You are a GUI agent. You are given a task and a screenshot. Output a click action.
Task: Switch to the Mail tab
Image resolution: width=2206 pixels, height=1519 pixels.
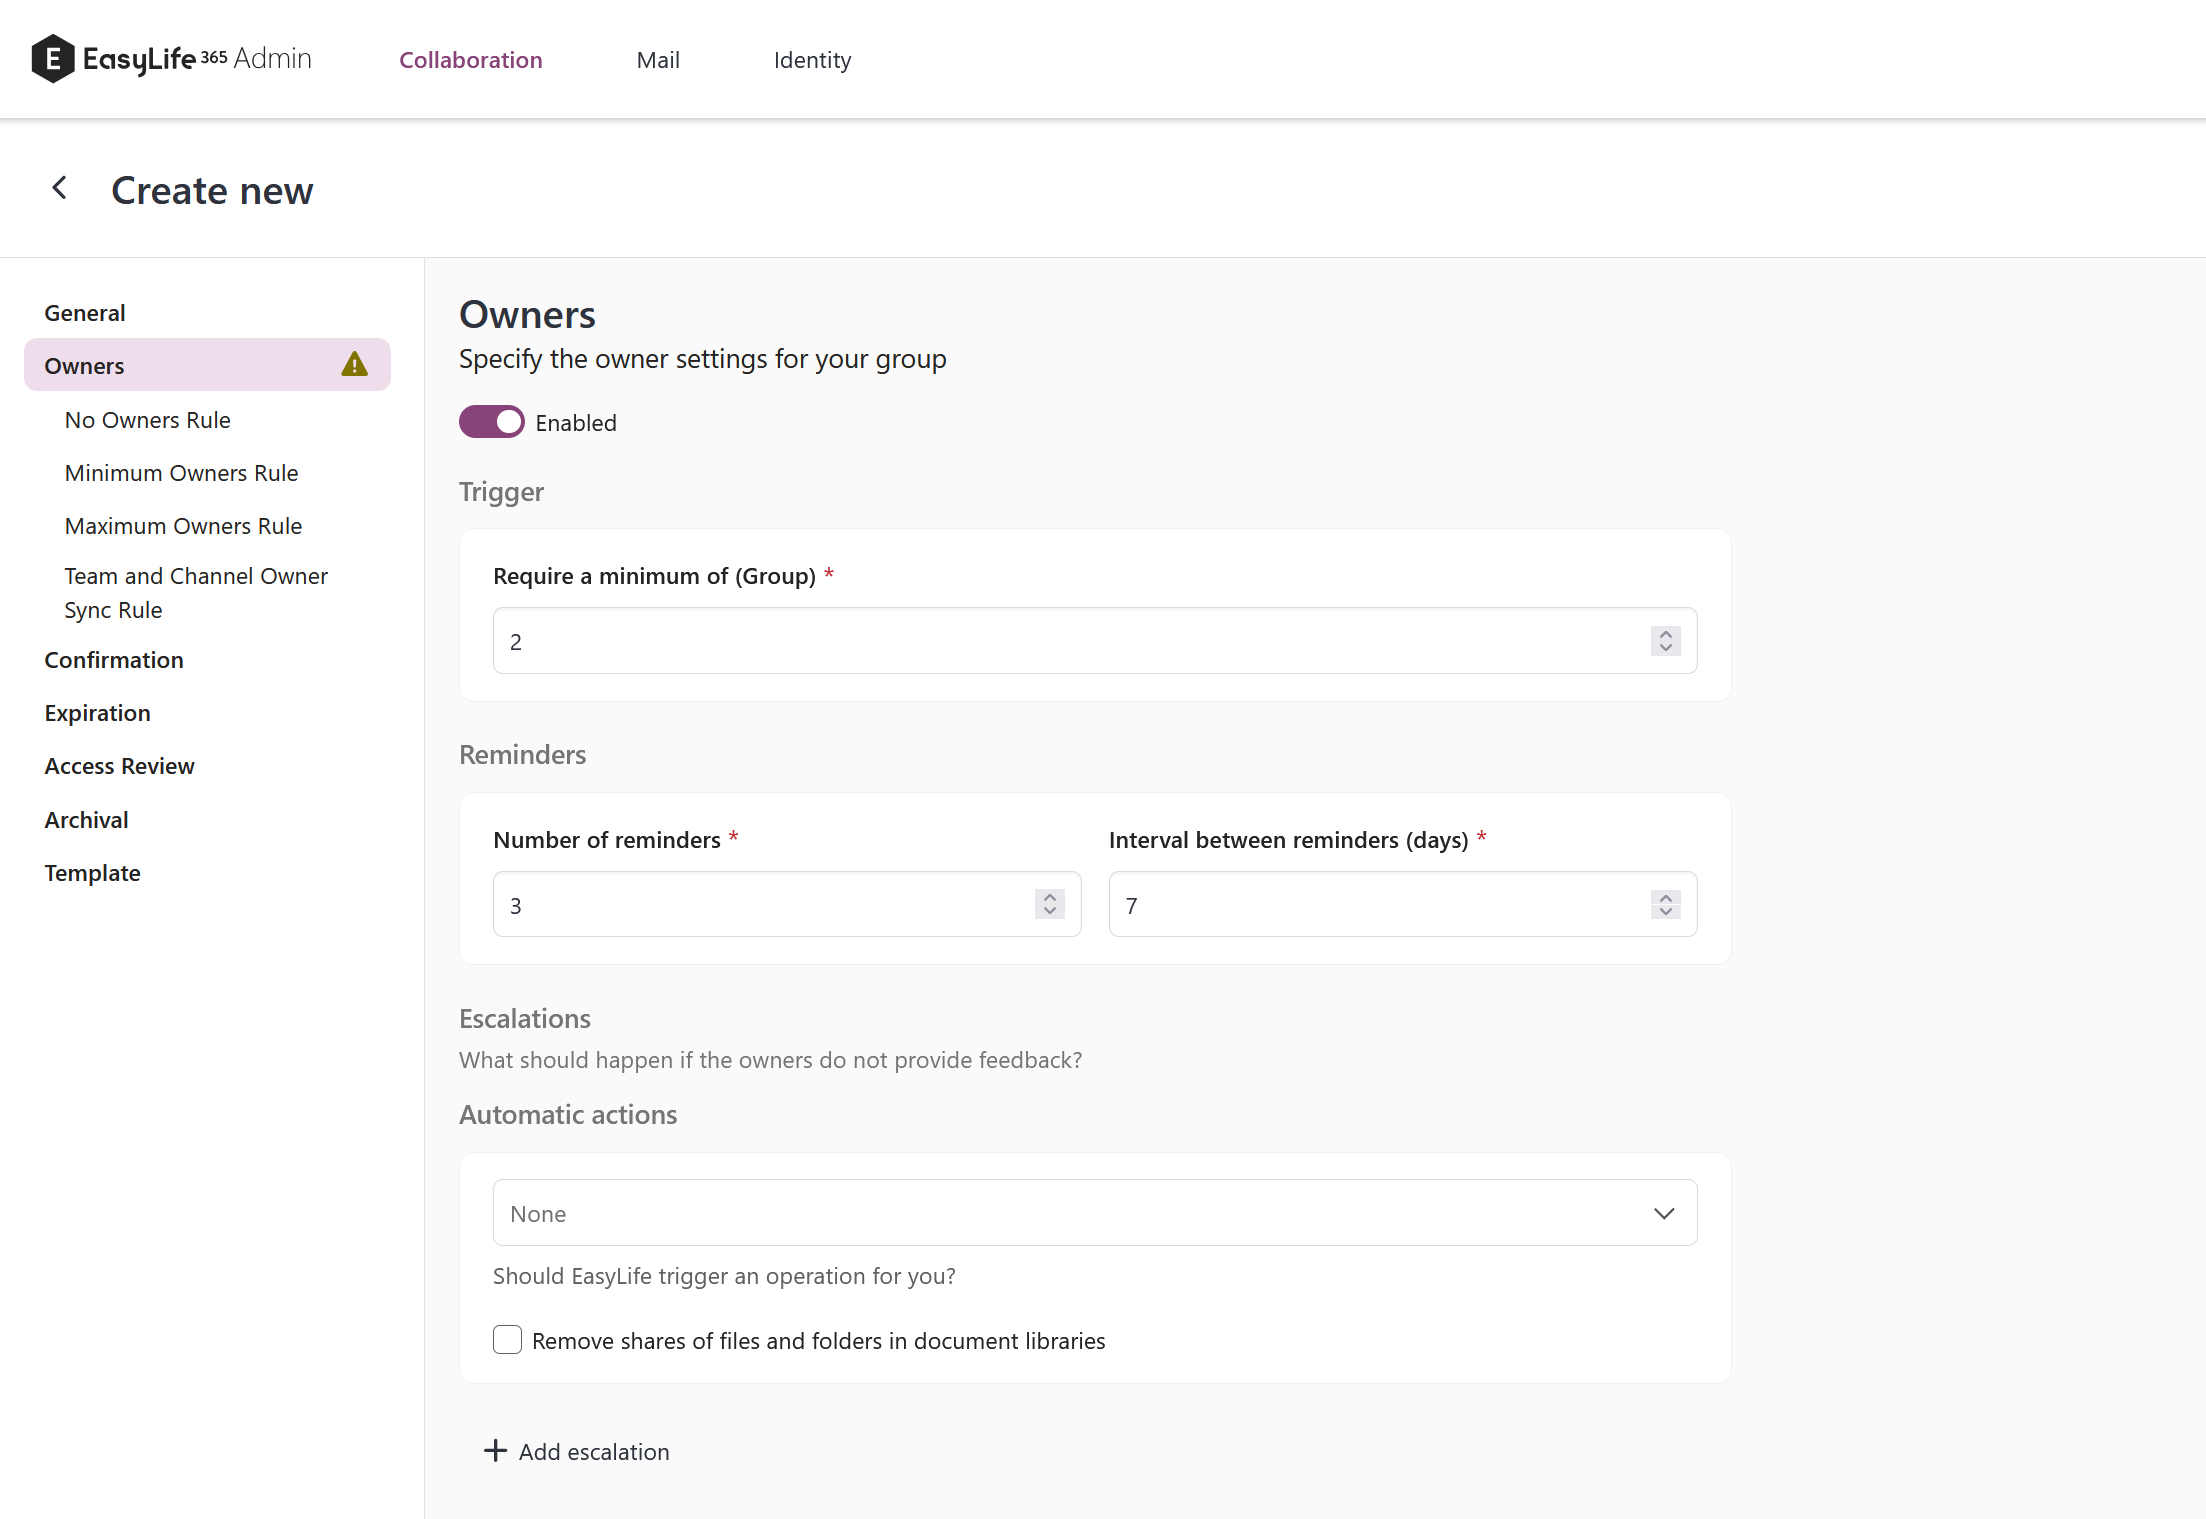pos(657,60)
